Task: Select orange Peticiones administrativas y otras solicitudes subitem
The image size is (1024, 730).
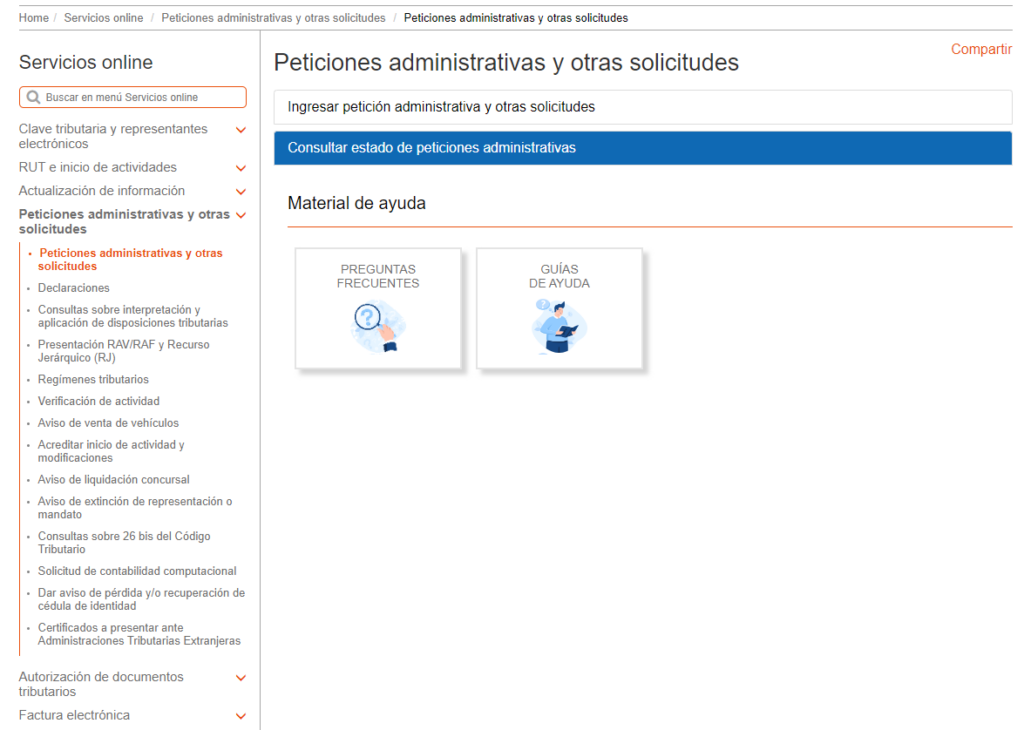Action: [x=130, y=259]
